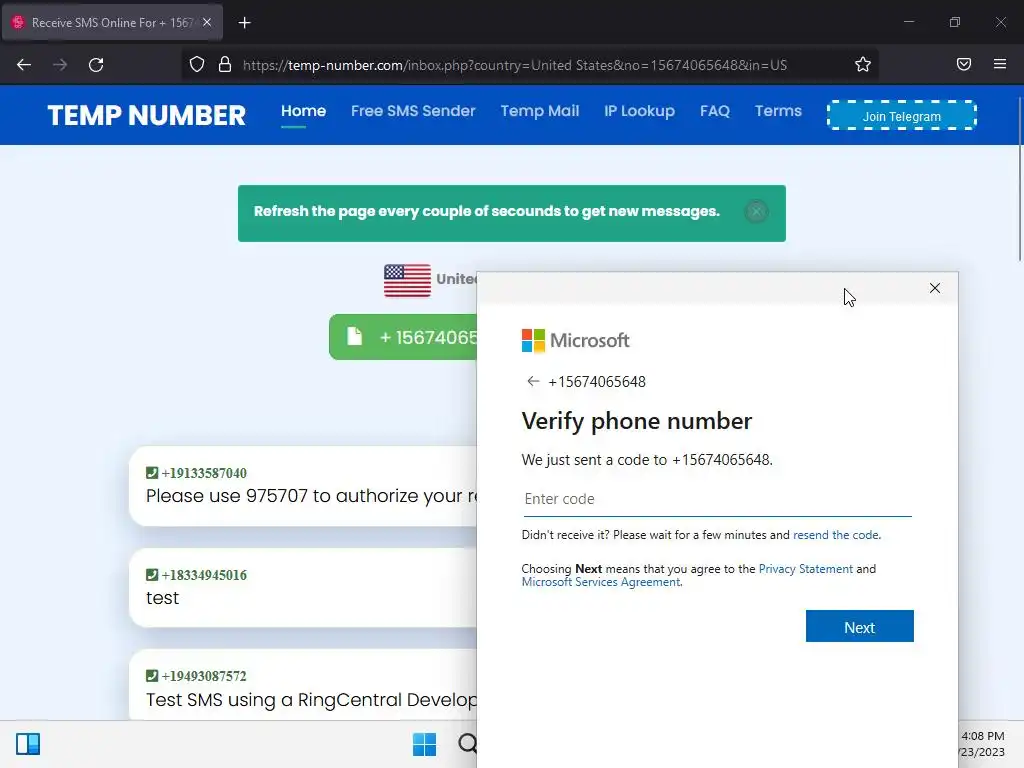Click the RingCentral test SMS message

[x=312, y=700]
